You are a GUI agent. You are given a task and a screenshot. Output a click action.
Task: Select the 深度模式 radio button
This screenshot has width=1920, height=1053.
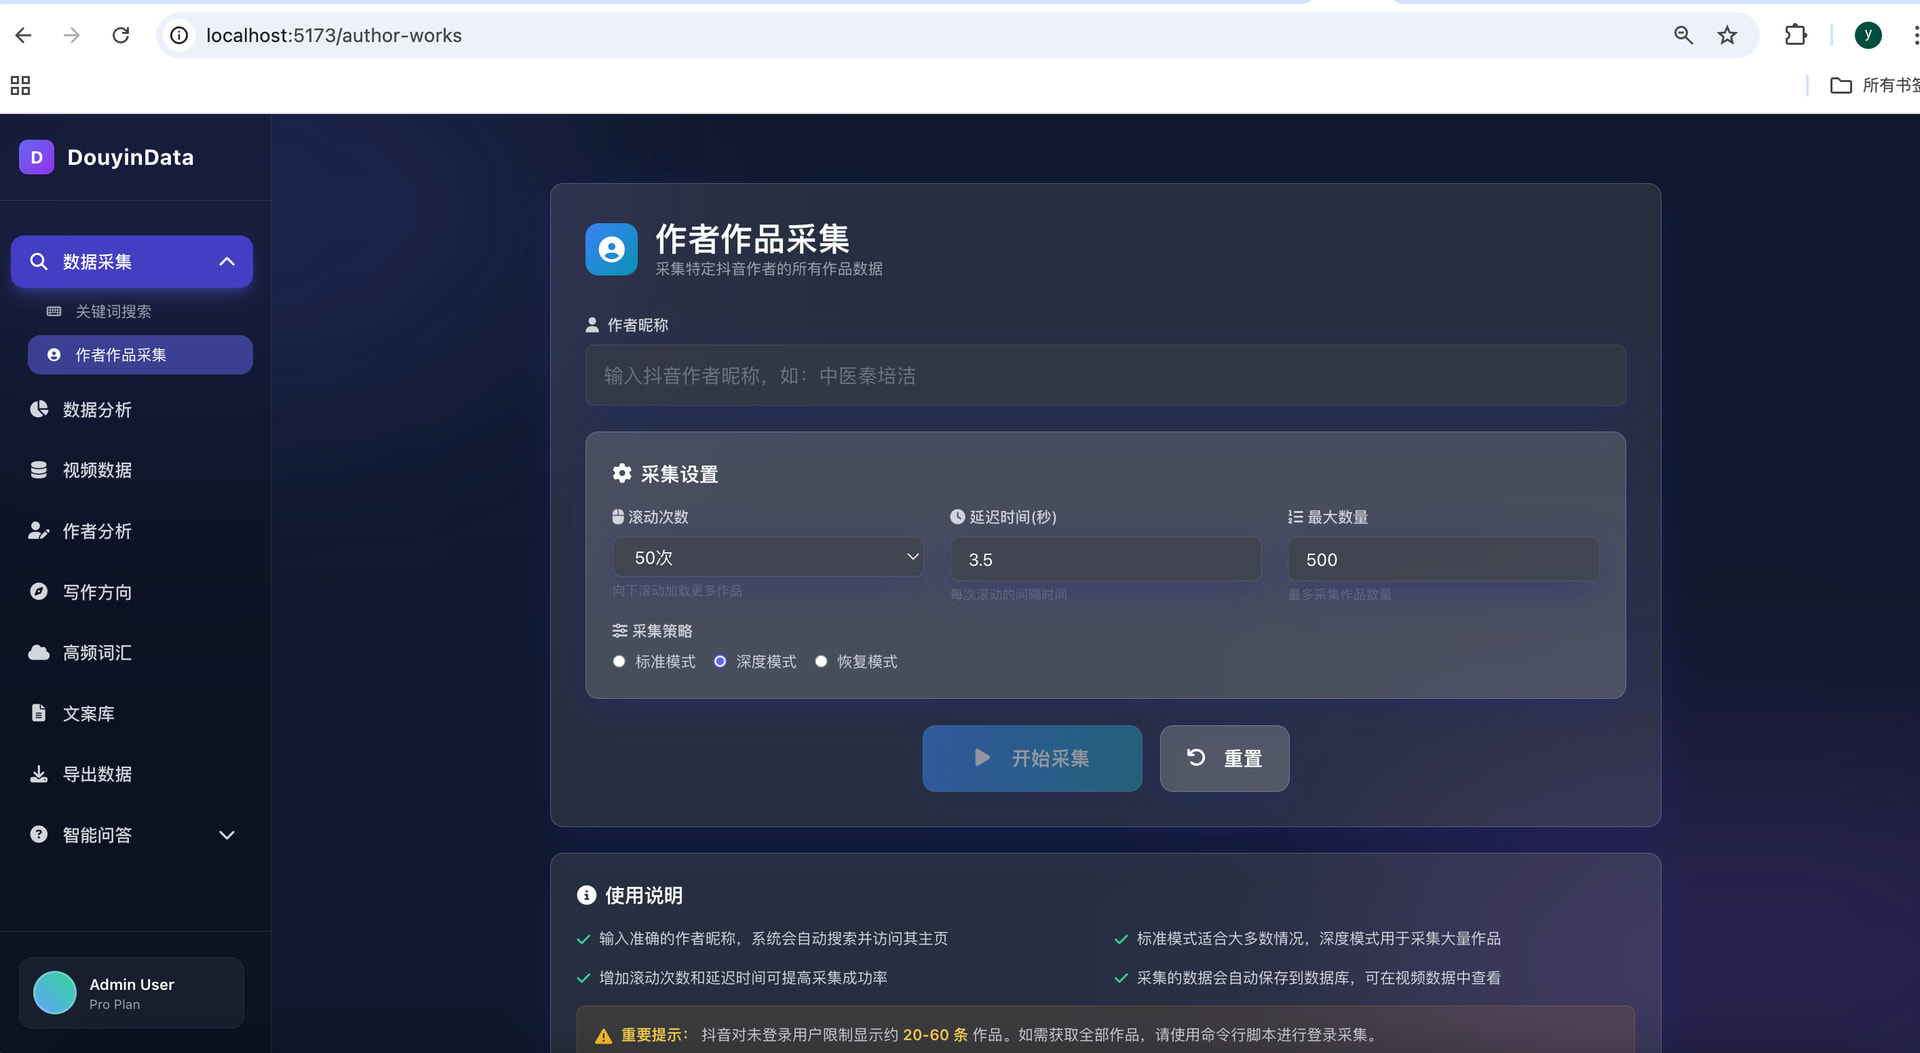720,661
